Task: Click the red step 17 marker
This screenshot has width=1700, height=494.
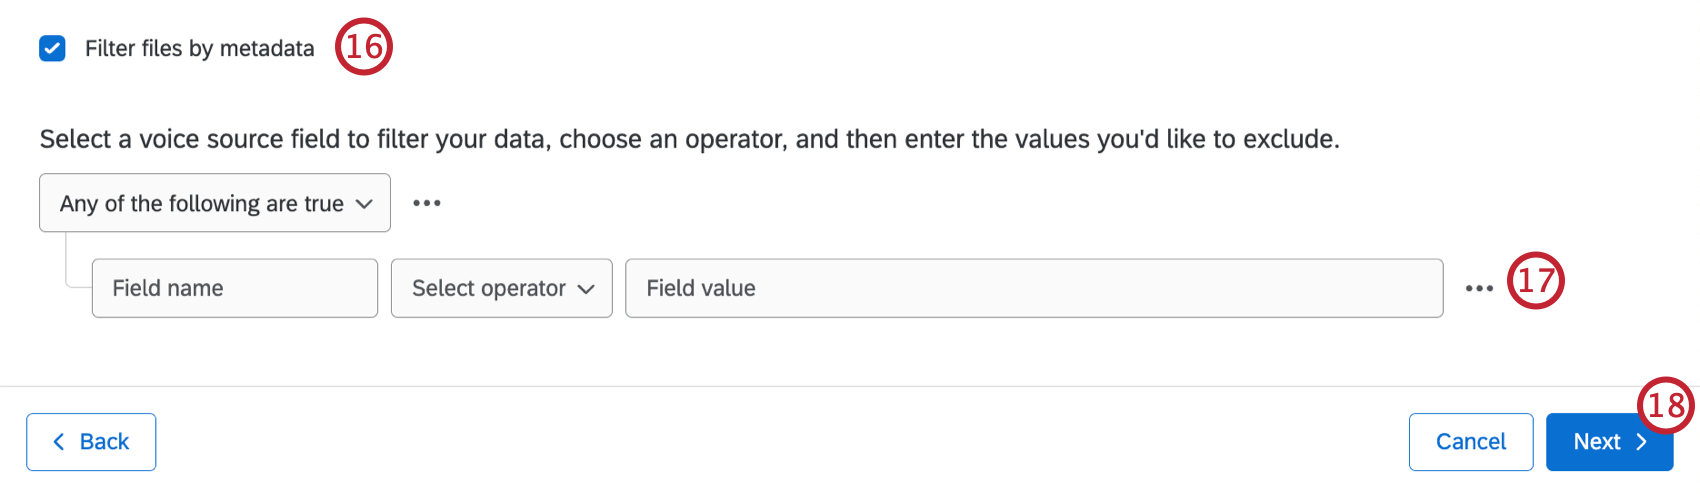Action: click(1535, 281)
